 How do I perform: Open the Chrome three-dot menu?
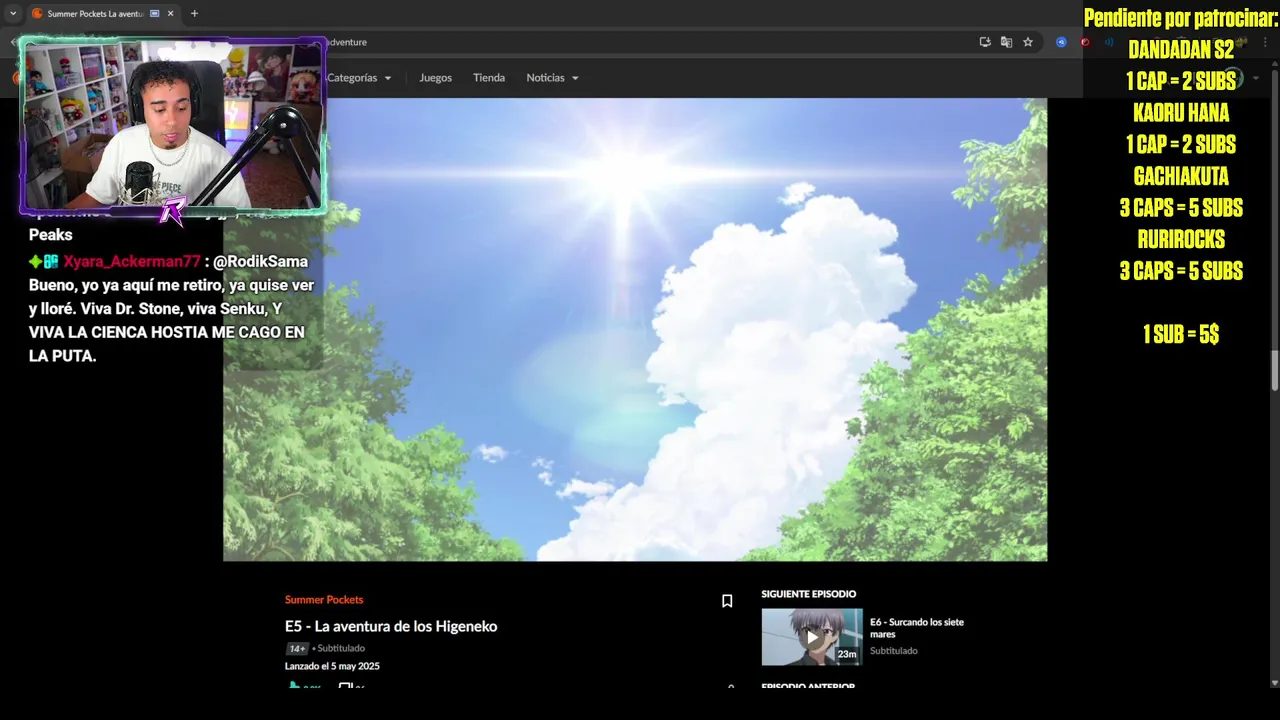[1265, 42]
